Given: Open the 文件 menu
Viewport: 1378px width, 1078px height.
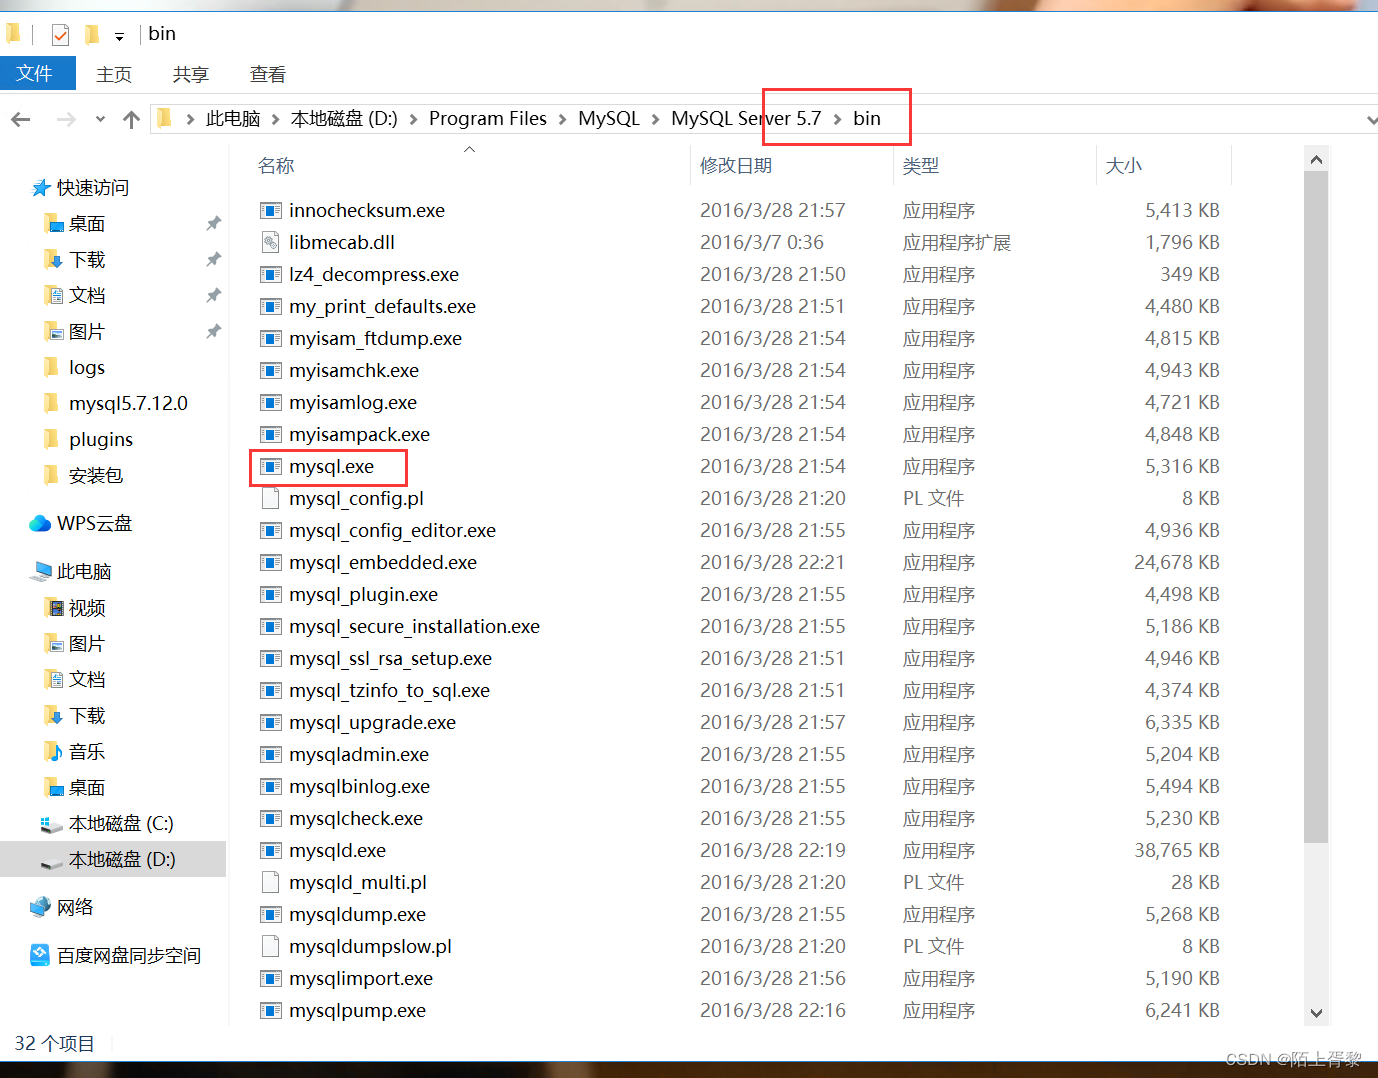Looking at the screenshot, I should tap(37, 73).
